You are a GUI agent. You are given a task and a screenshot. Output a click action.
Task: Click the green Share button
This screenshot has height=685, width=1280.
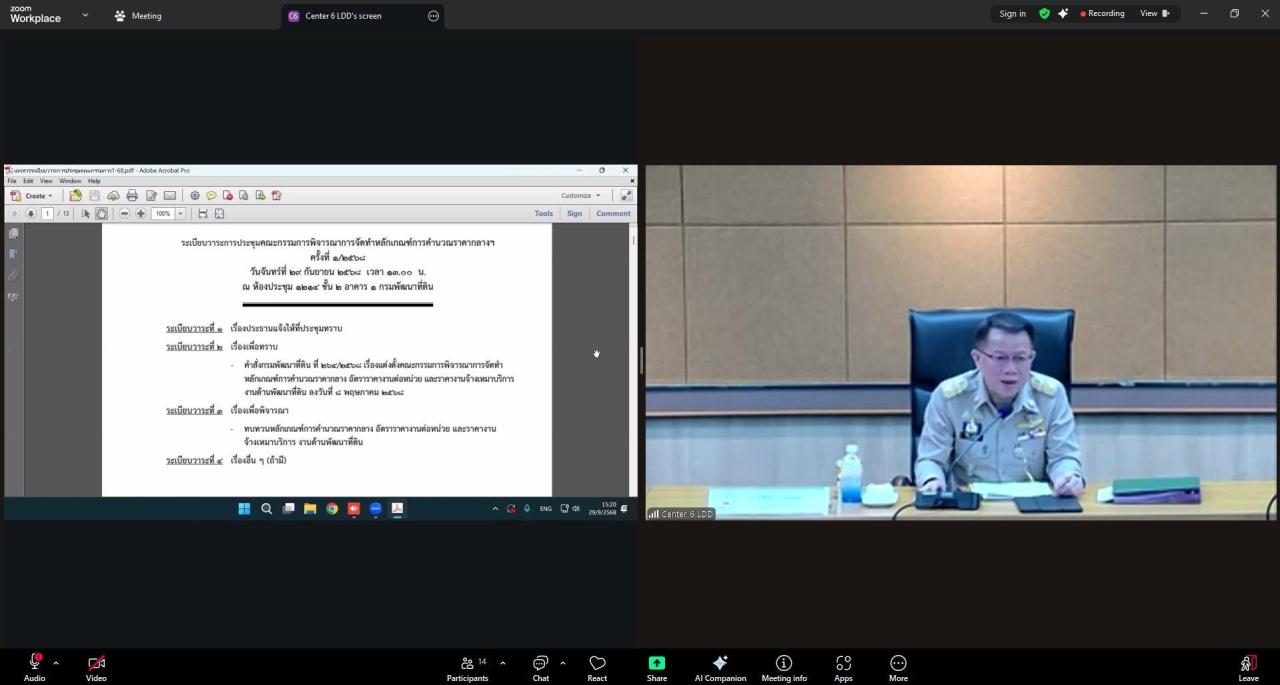point(657,667)
